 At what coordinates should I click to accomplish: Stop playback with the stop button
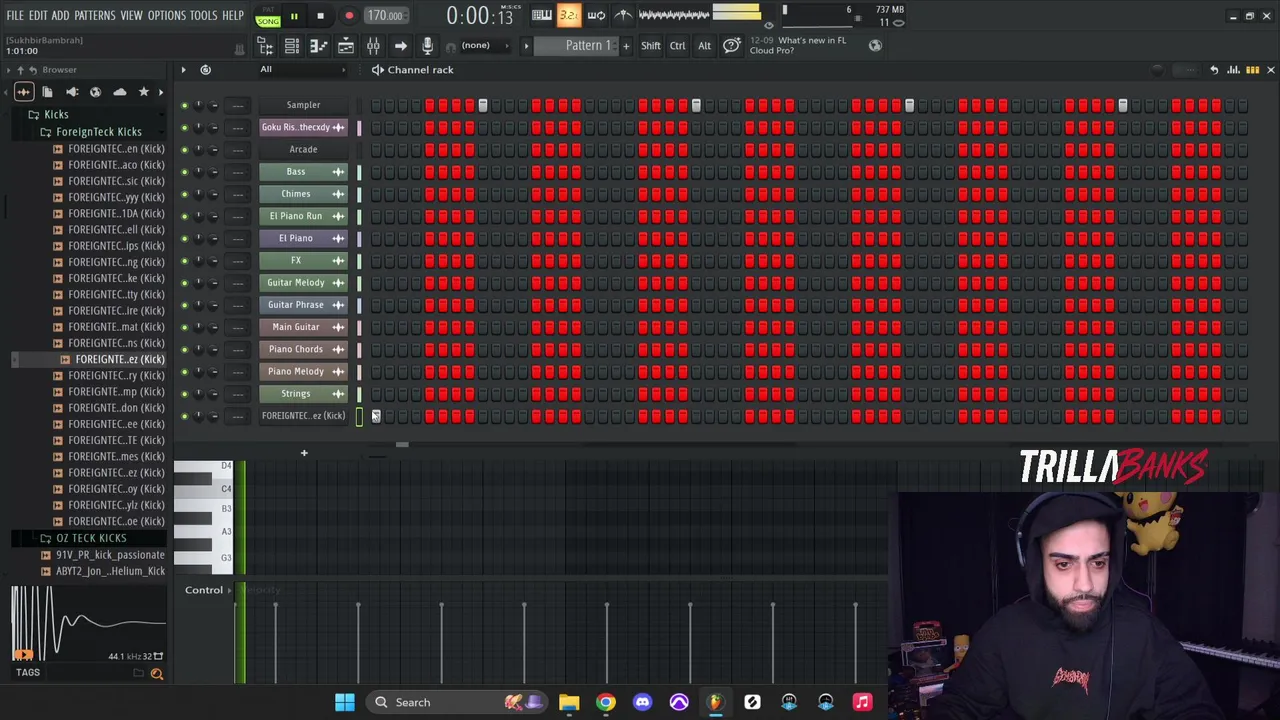[x=320, y=16]
